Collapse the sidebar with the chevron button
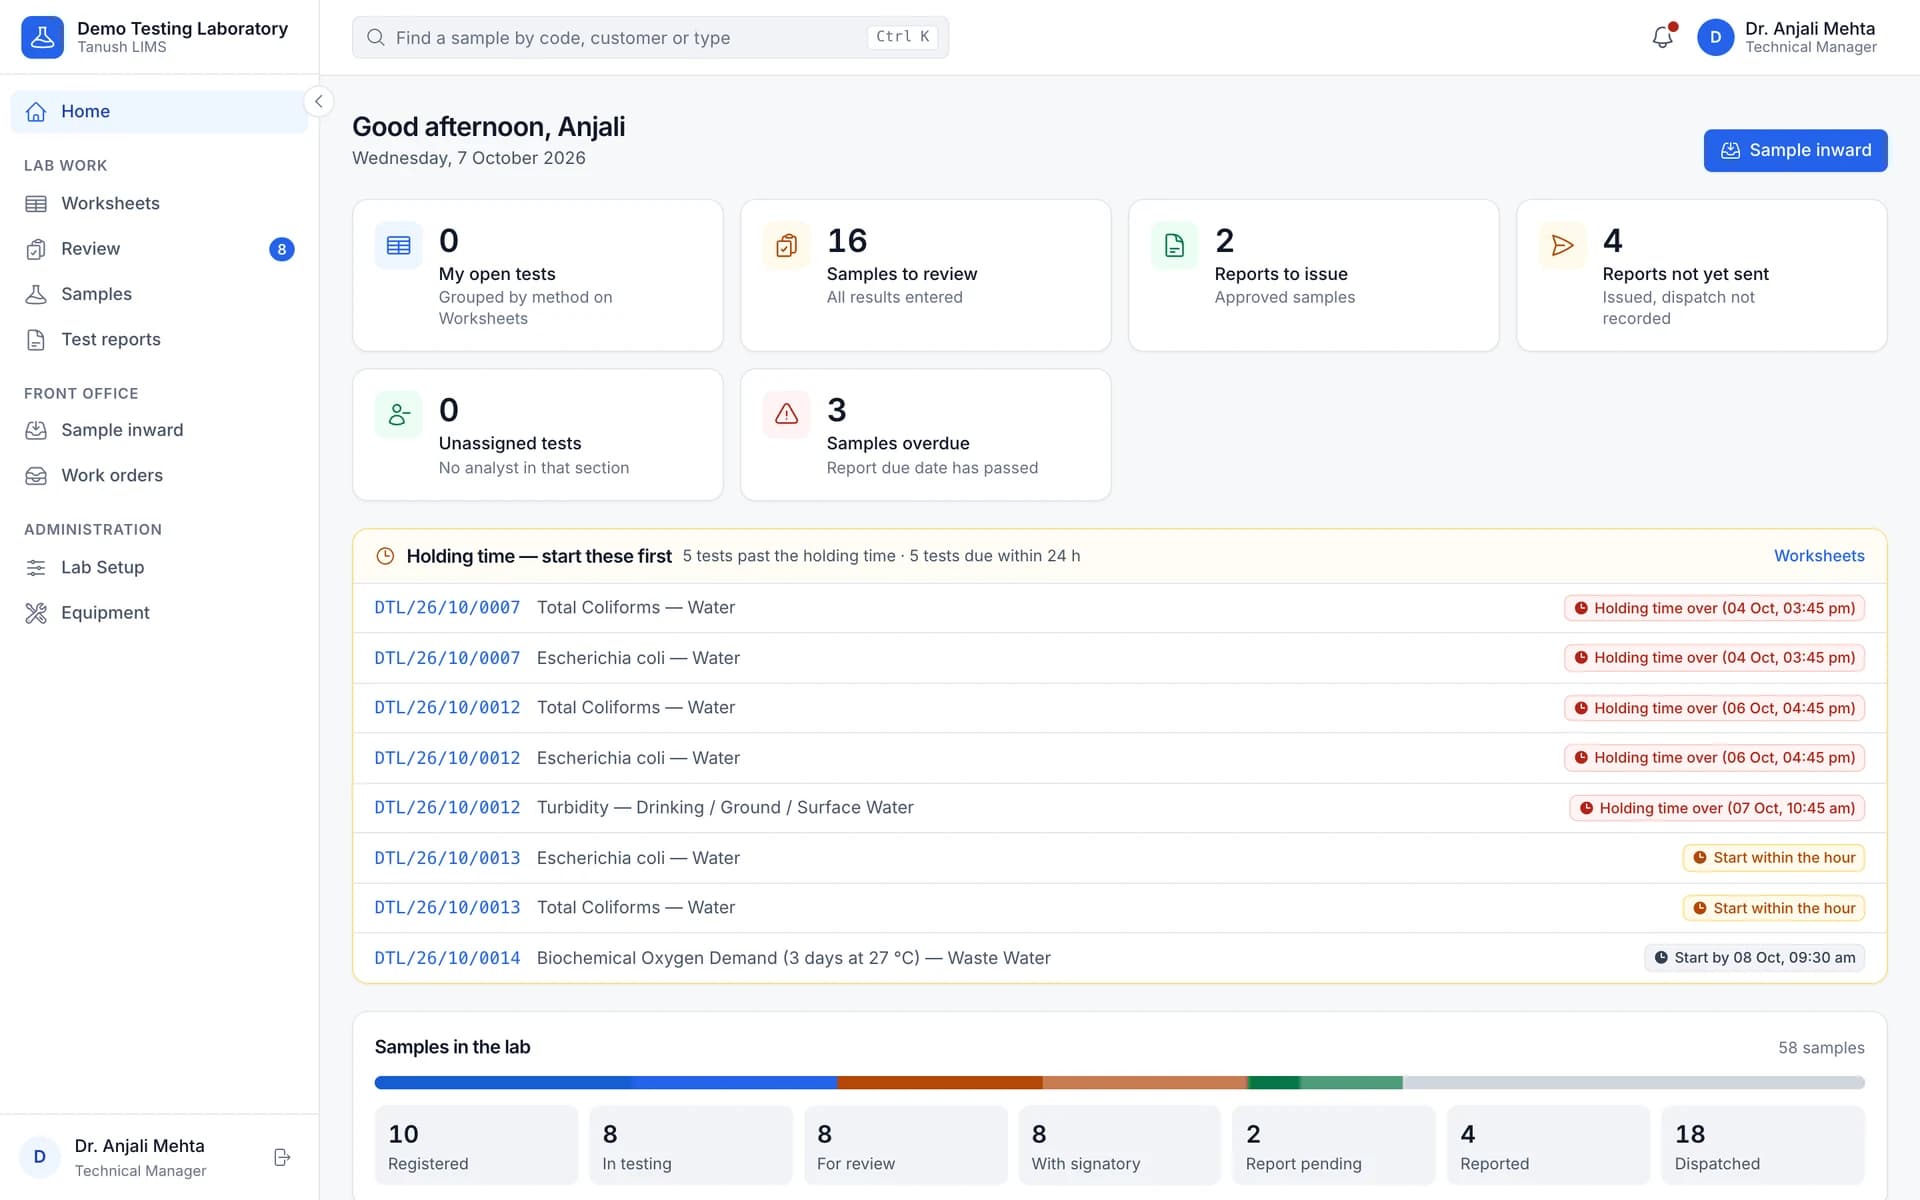1920x1200 pixels. coord(318,101)
